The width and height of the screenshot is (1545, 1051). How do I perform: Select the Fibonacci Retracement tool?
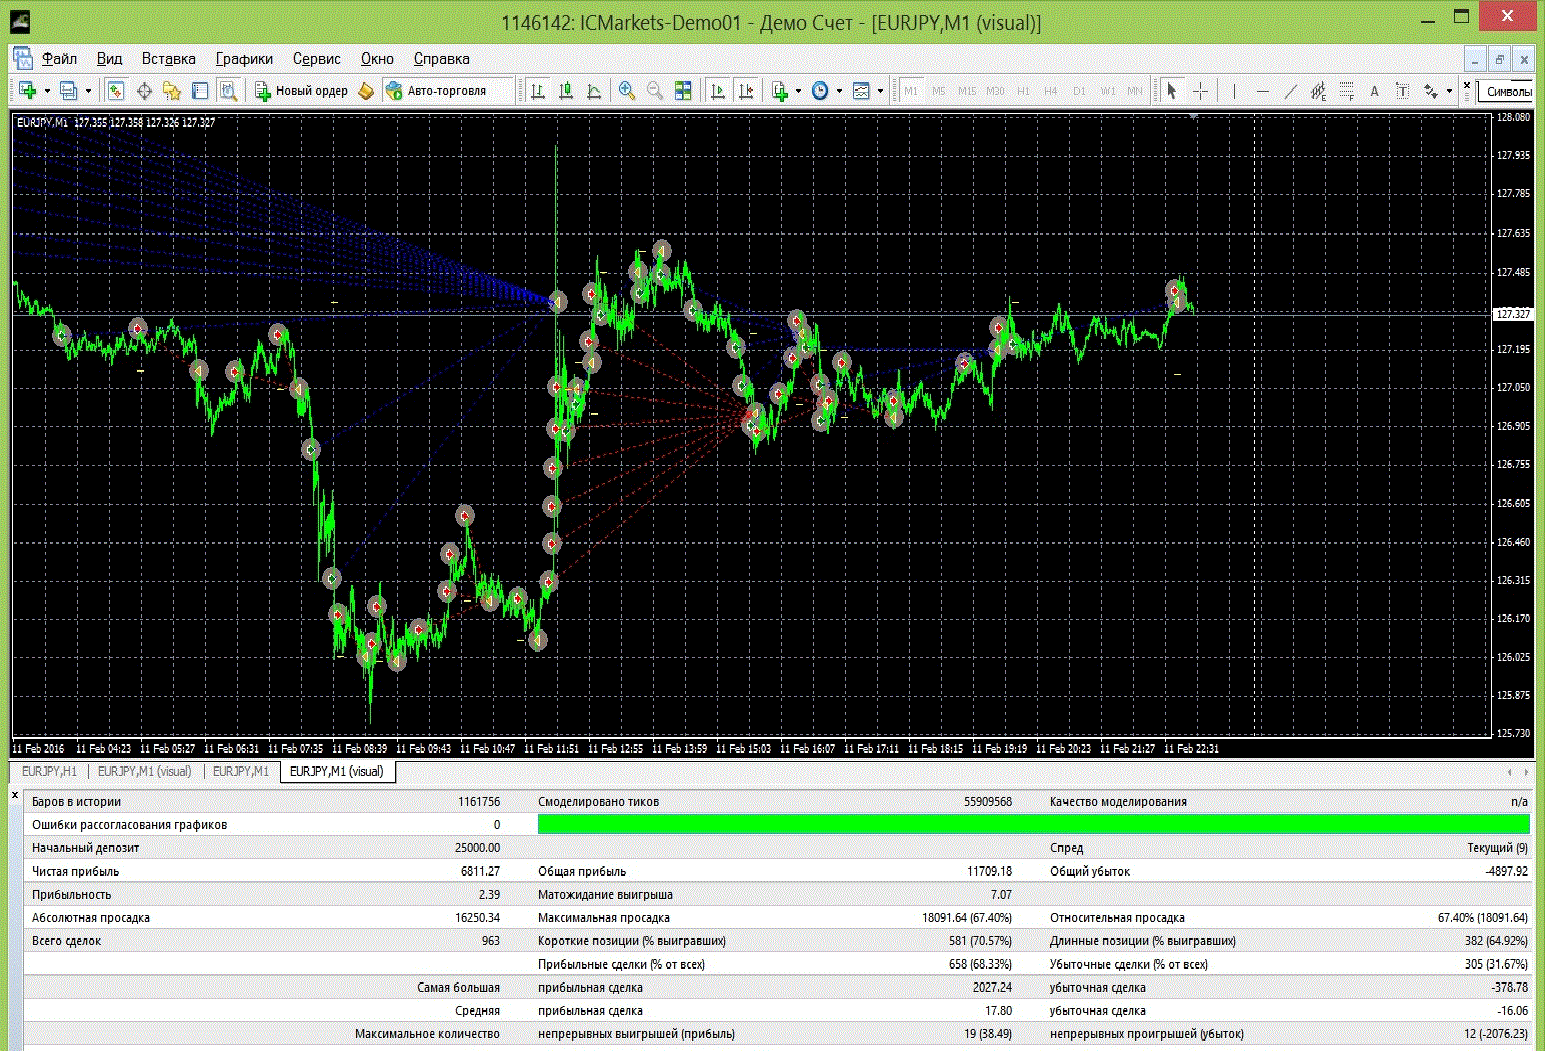pyautogui.click(x=1346, y=91)
